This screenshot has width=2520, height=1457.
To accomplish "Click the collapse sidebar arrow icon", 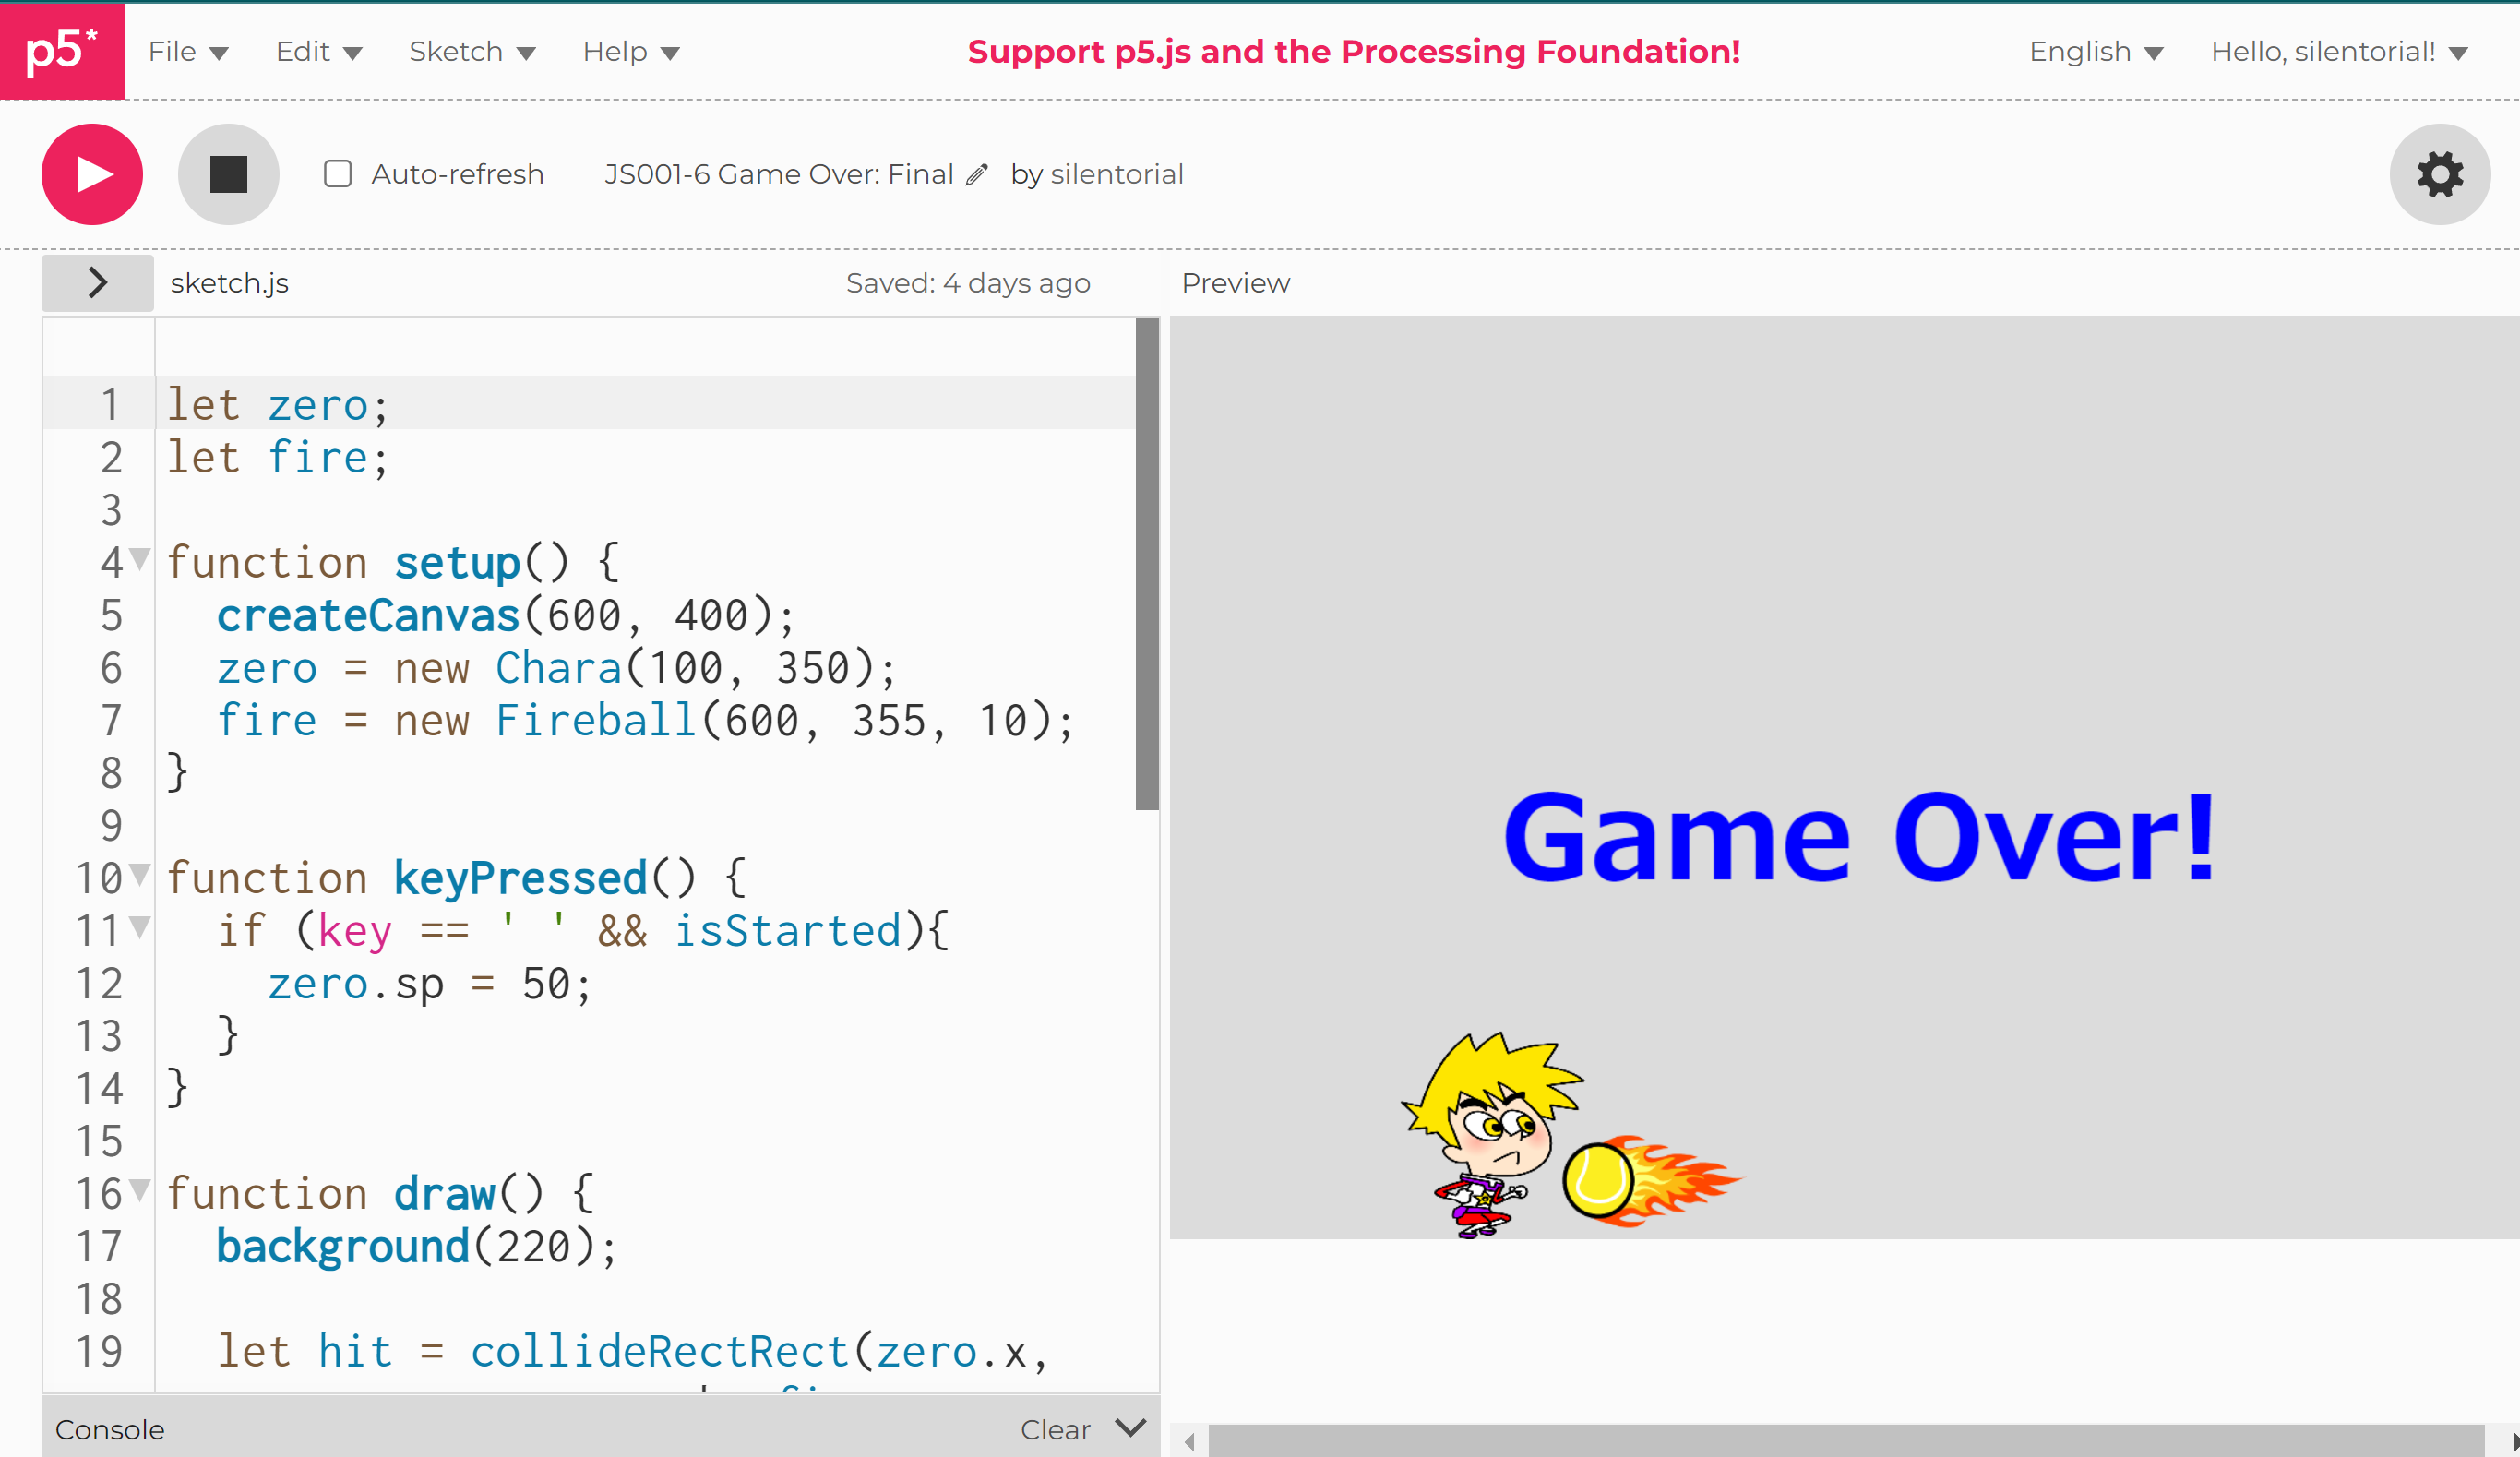I will point(97,281).
